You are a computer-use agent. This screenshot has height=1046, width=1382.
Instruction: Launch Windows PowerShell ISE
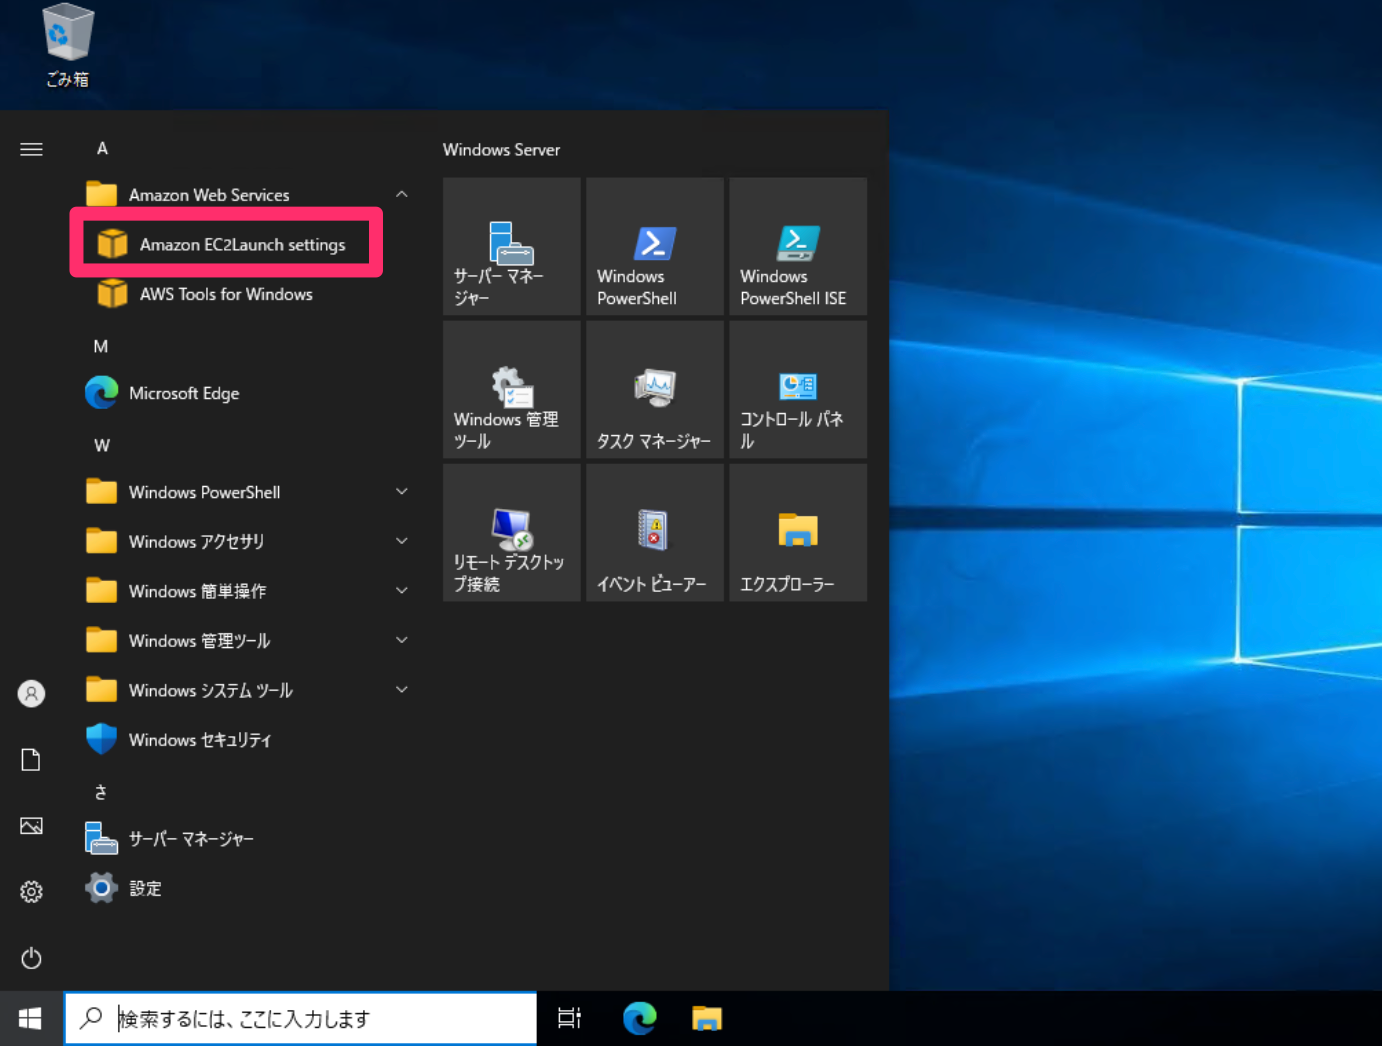pyautogui.click(x=797, y=246)
